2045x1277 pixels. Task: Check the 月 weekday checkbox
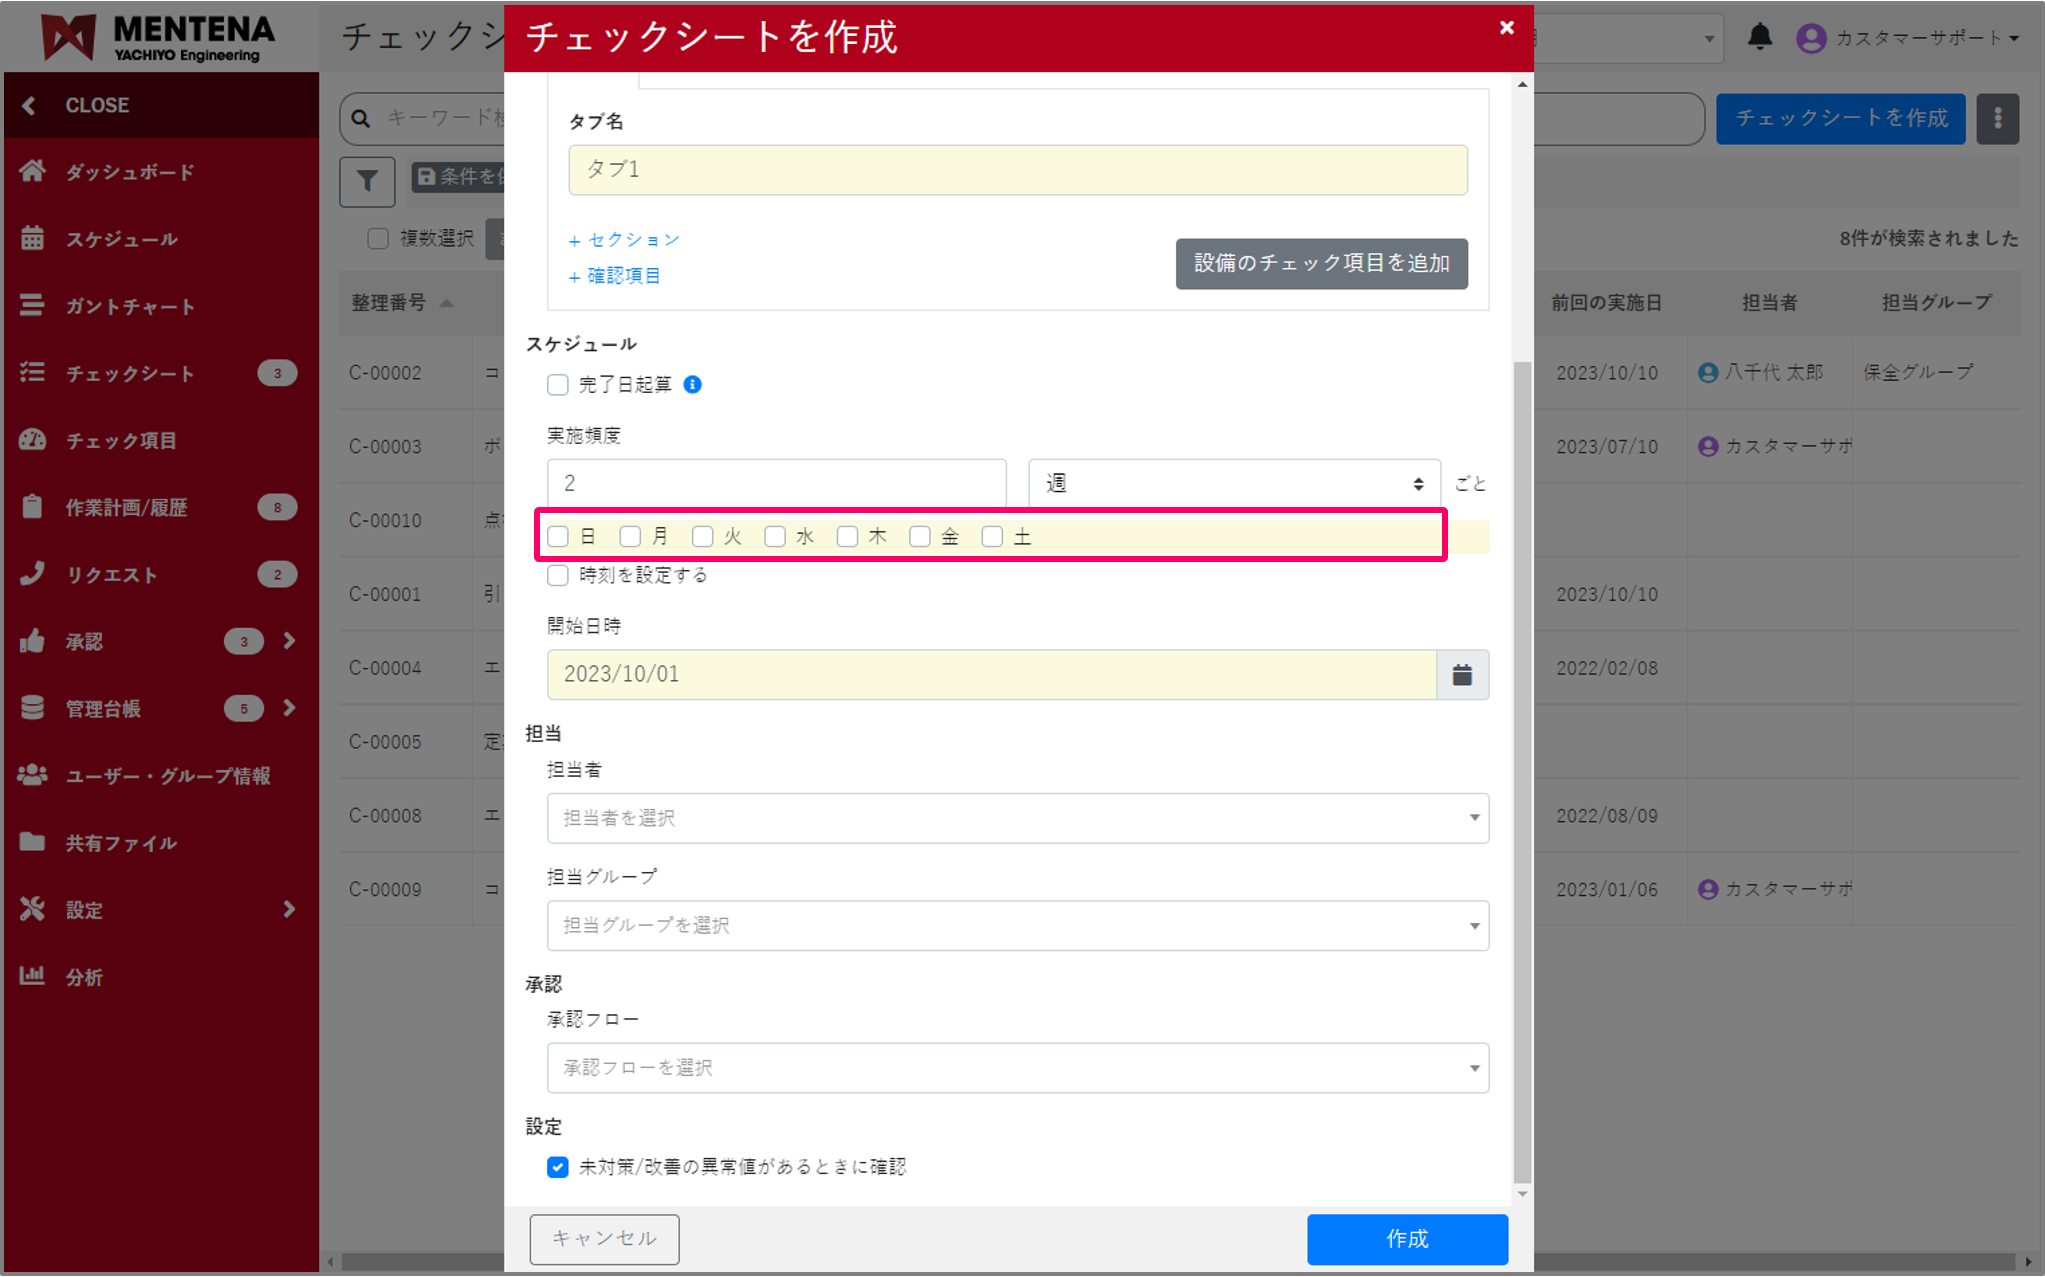point(630,536)
